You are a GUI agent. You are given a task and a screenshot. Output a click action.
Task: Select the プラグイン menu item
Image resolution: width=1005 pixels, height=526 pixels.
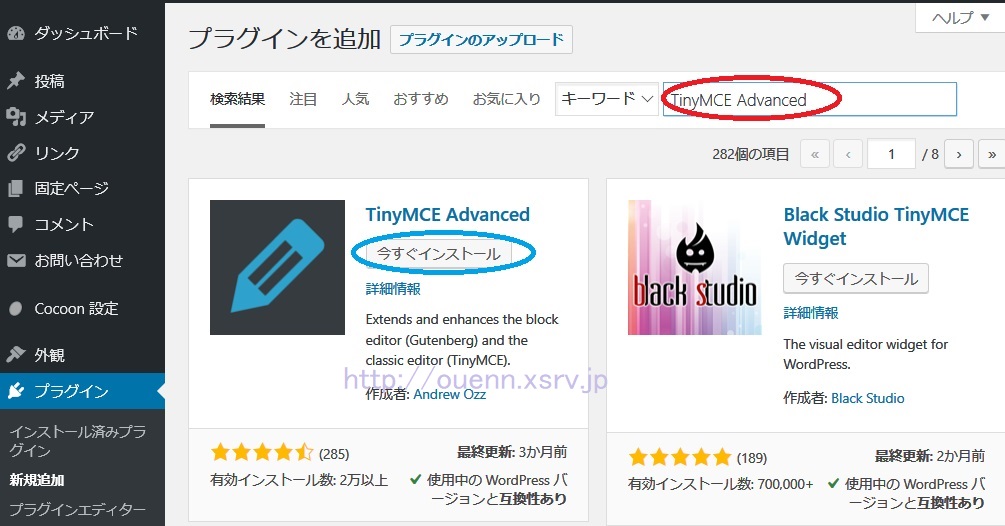82,391
